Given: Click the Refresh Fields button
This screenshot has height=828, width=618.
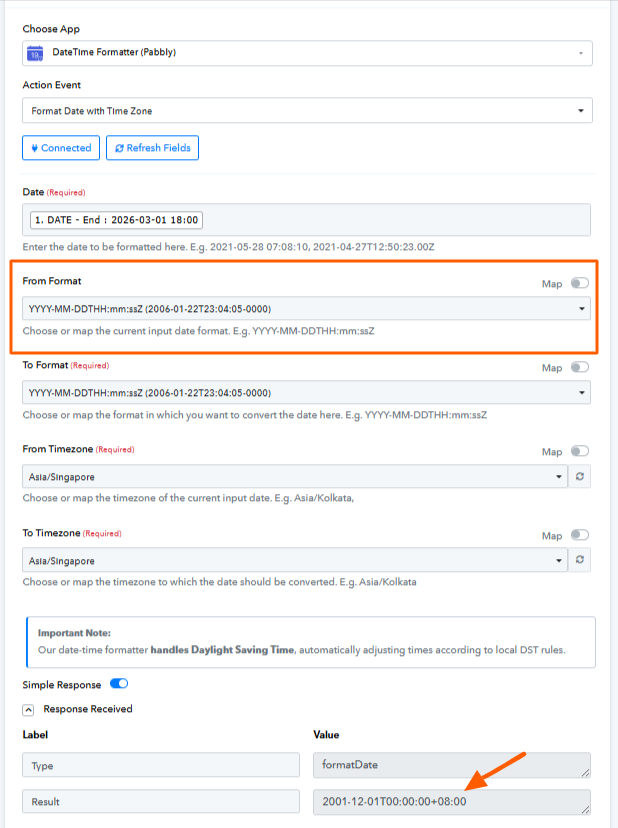Looking at the screenshot, I should (152, 148).
